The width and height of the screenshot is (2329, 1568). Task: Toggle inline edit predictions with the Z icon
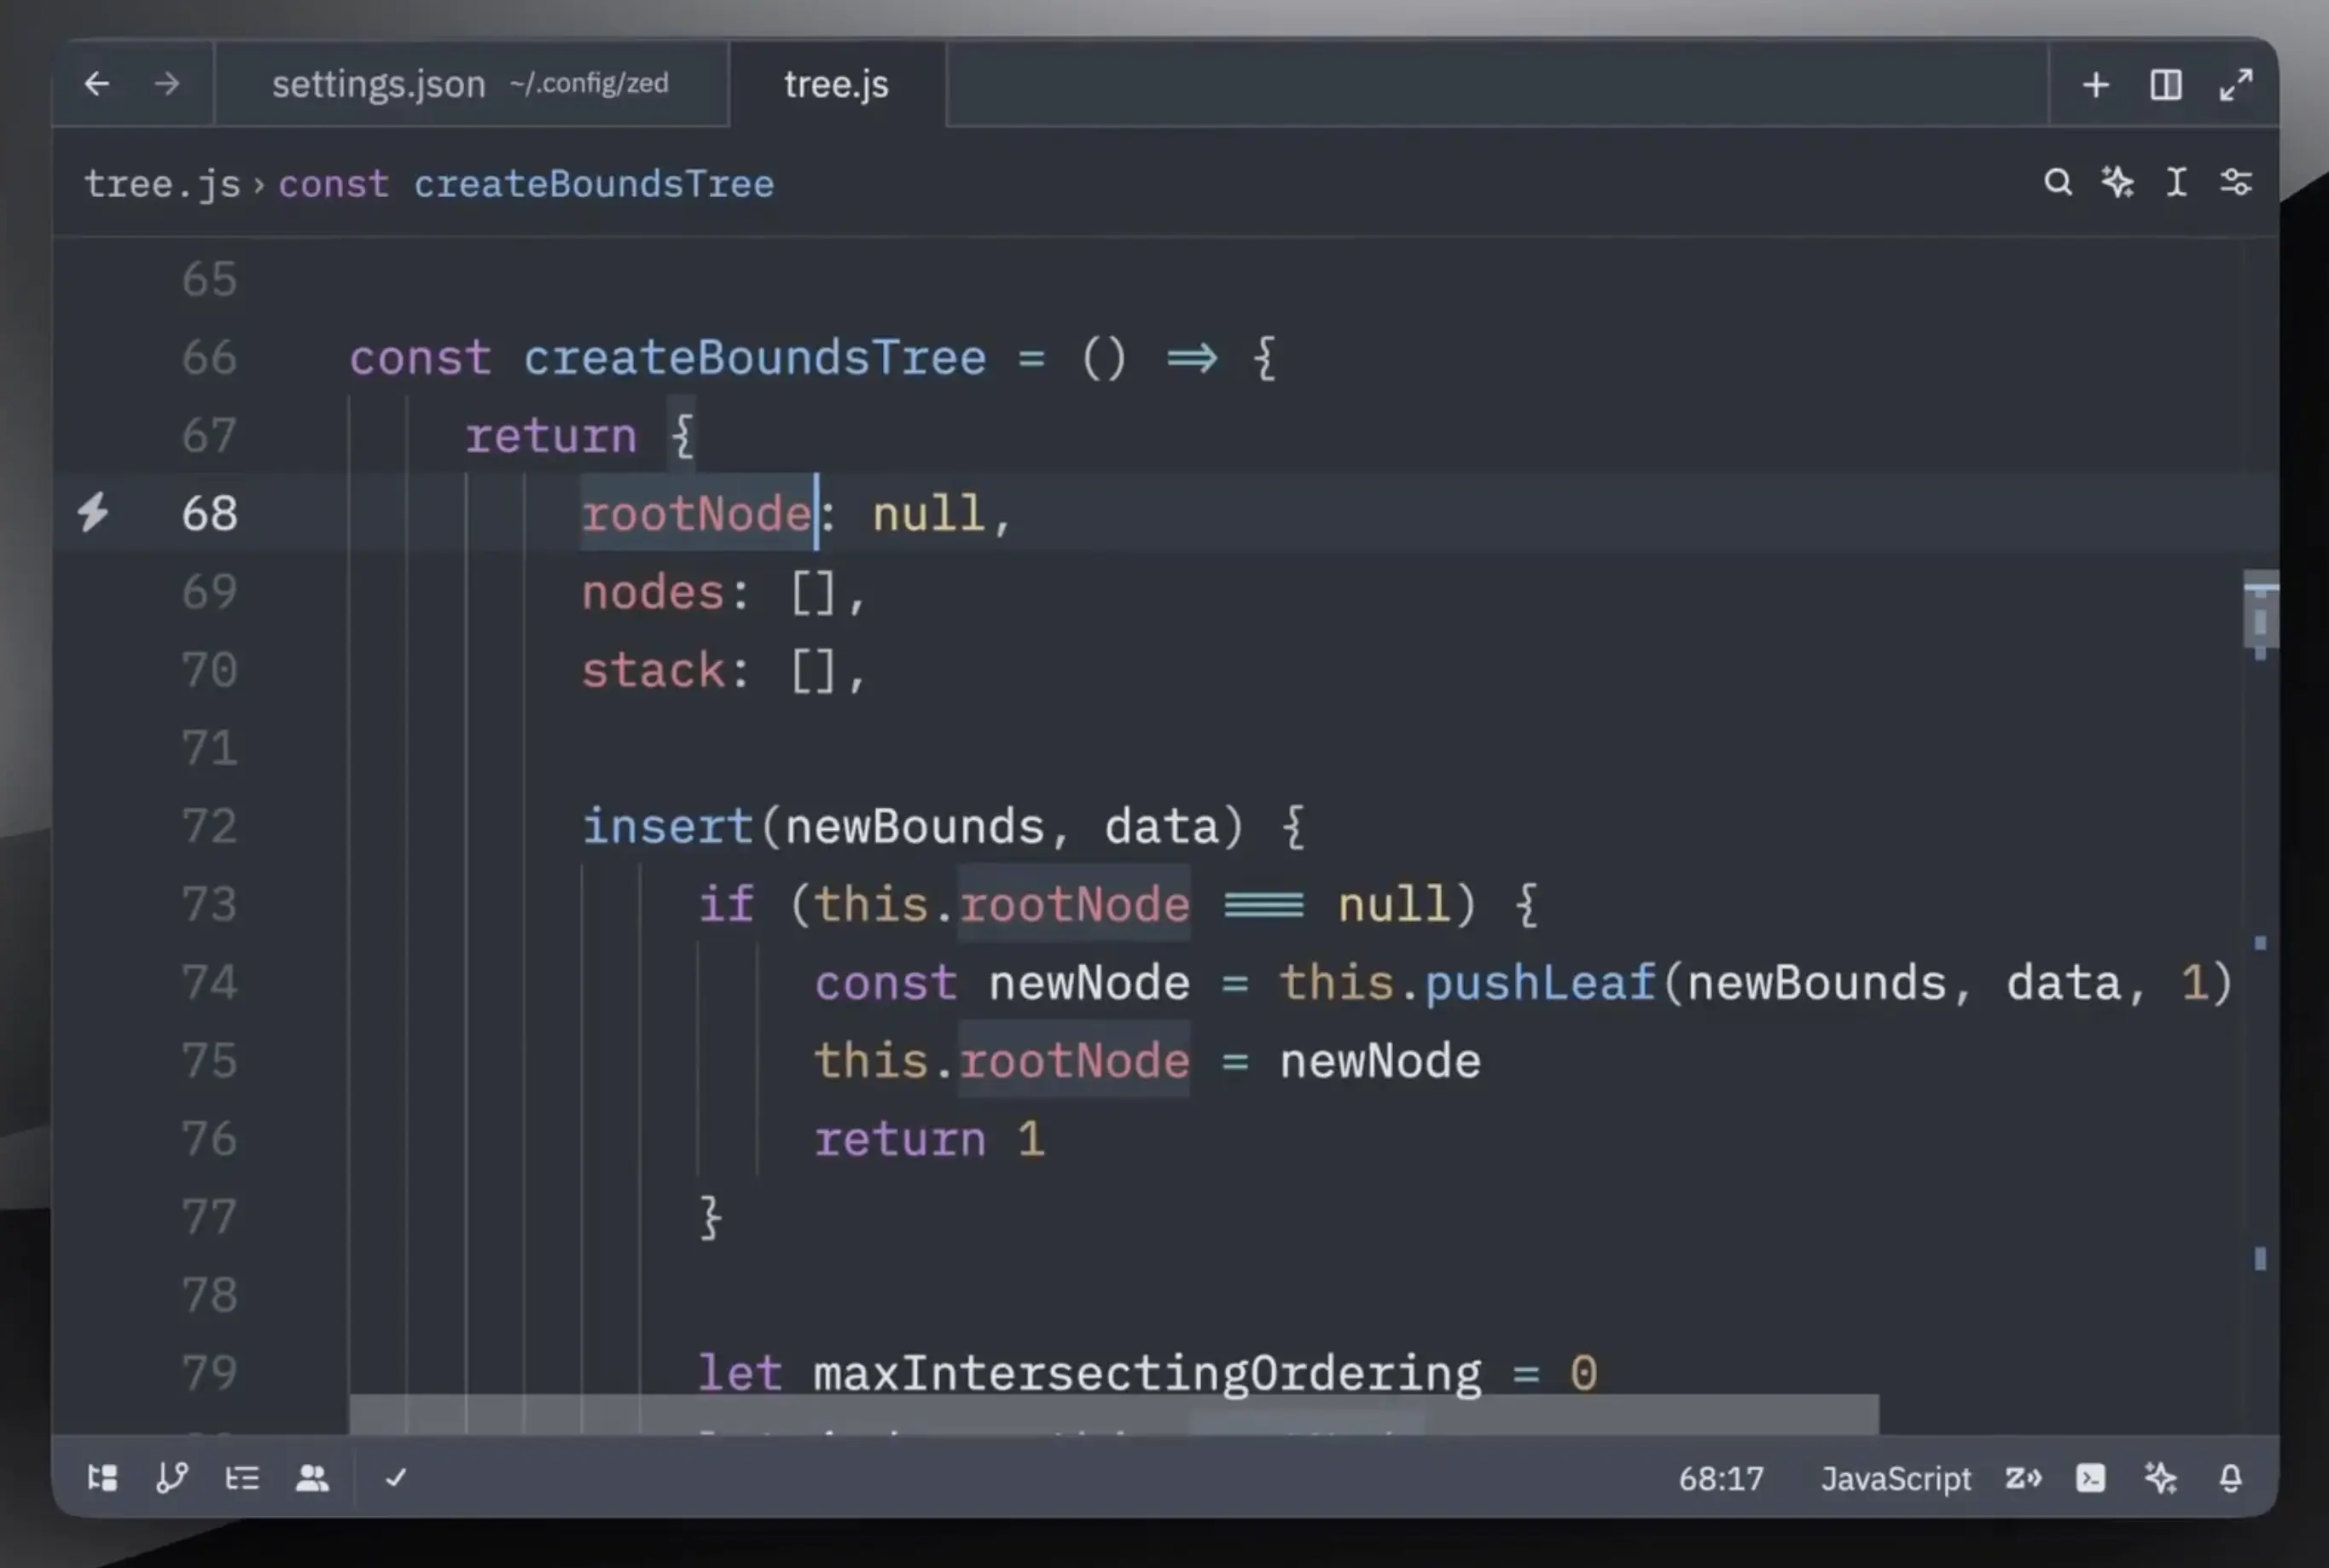2024,1477
